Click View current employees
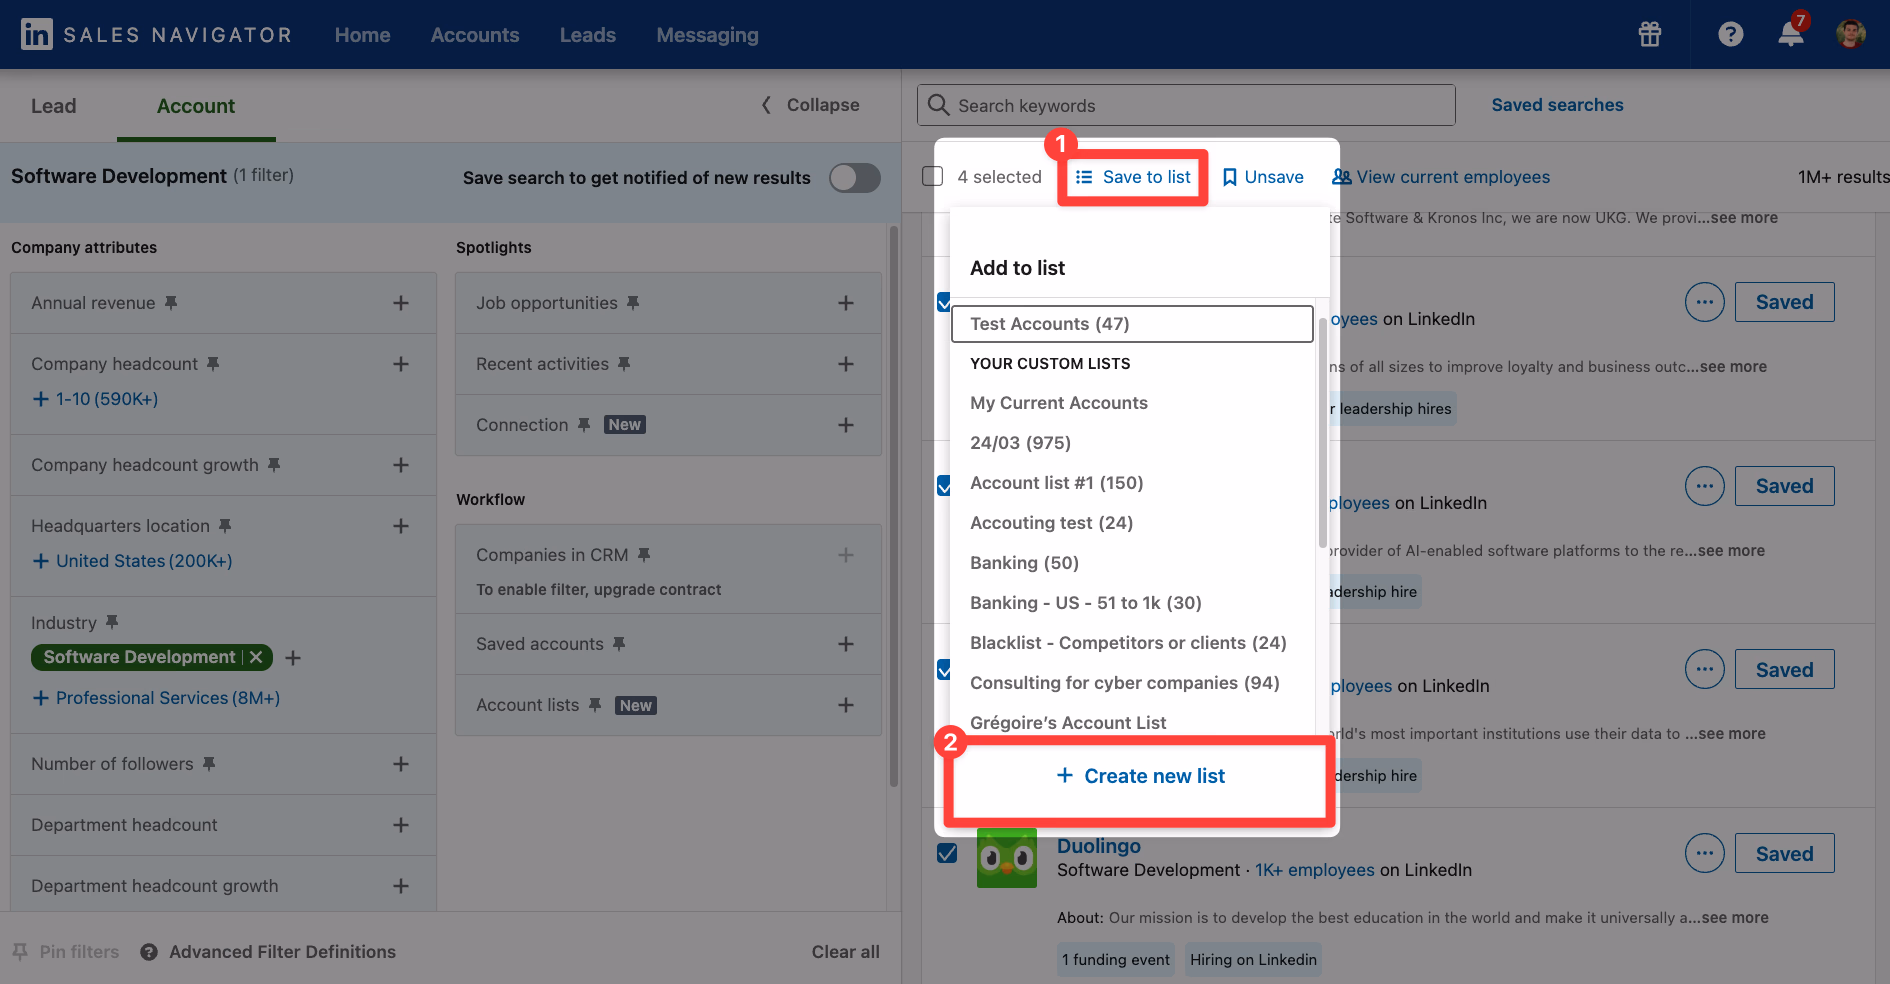Viewport: 1890px width, 984px height. pyautogui.click(x=1441, y=177)
